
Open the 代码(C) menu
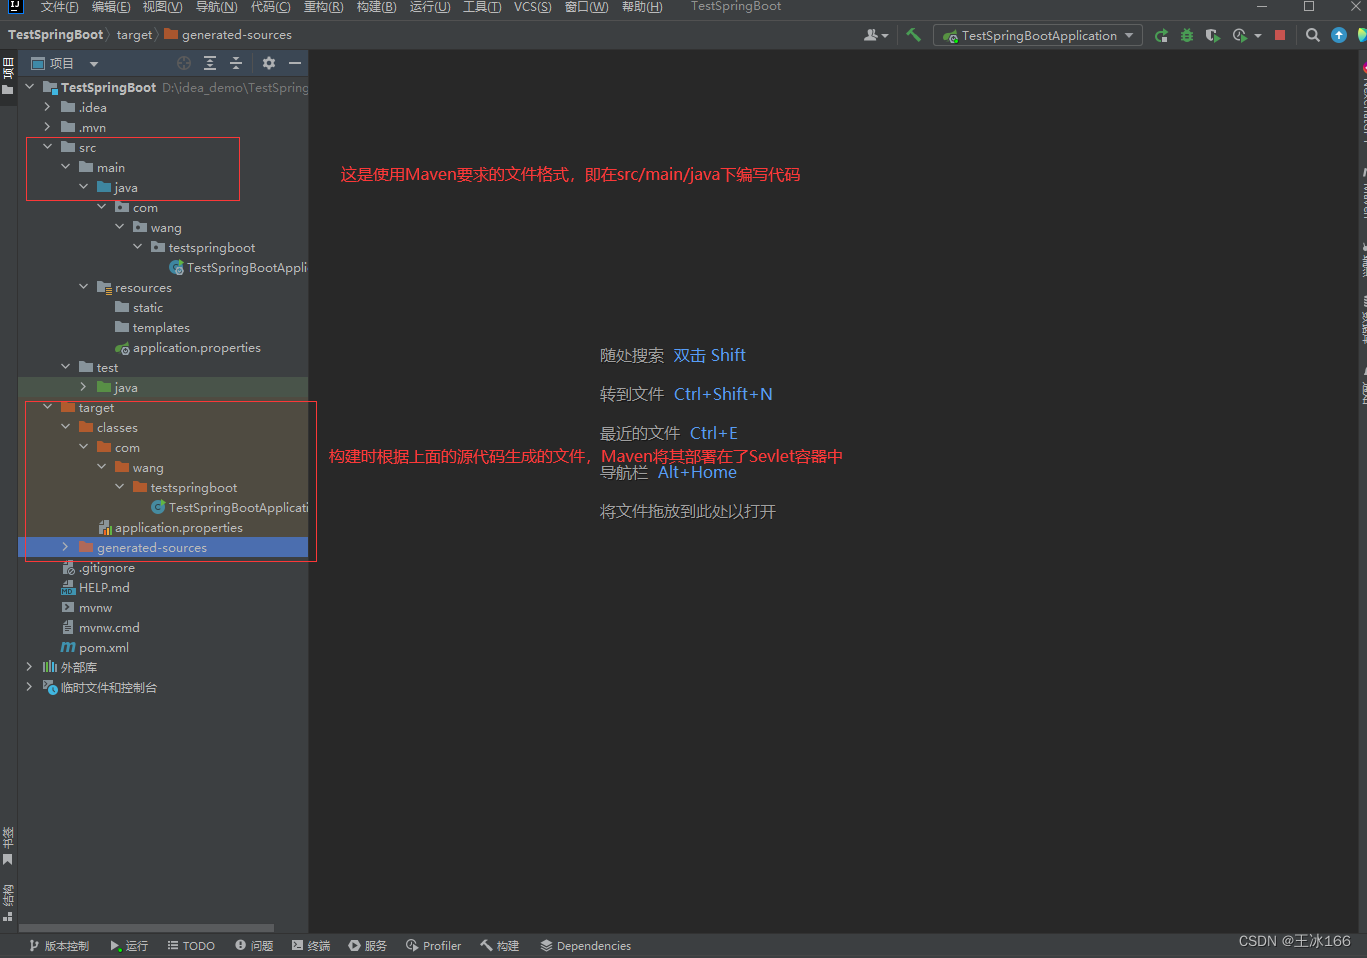pos(270,7)
